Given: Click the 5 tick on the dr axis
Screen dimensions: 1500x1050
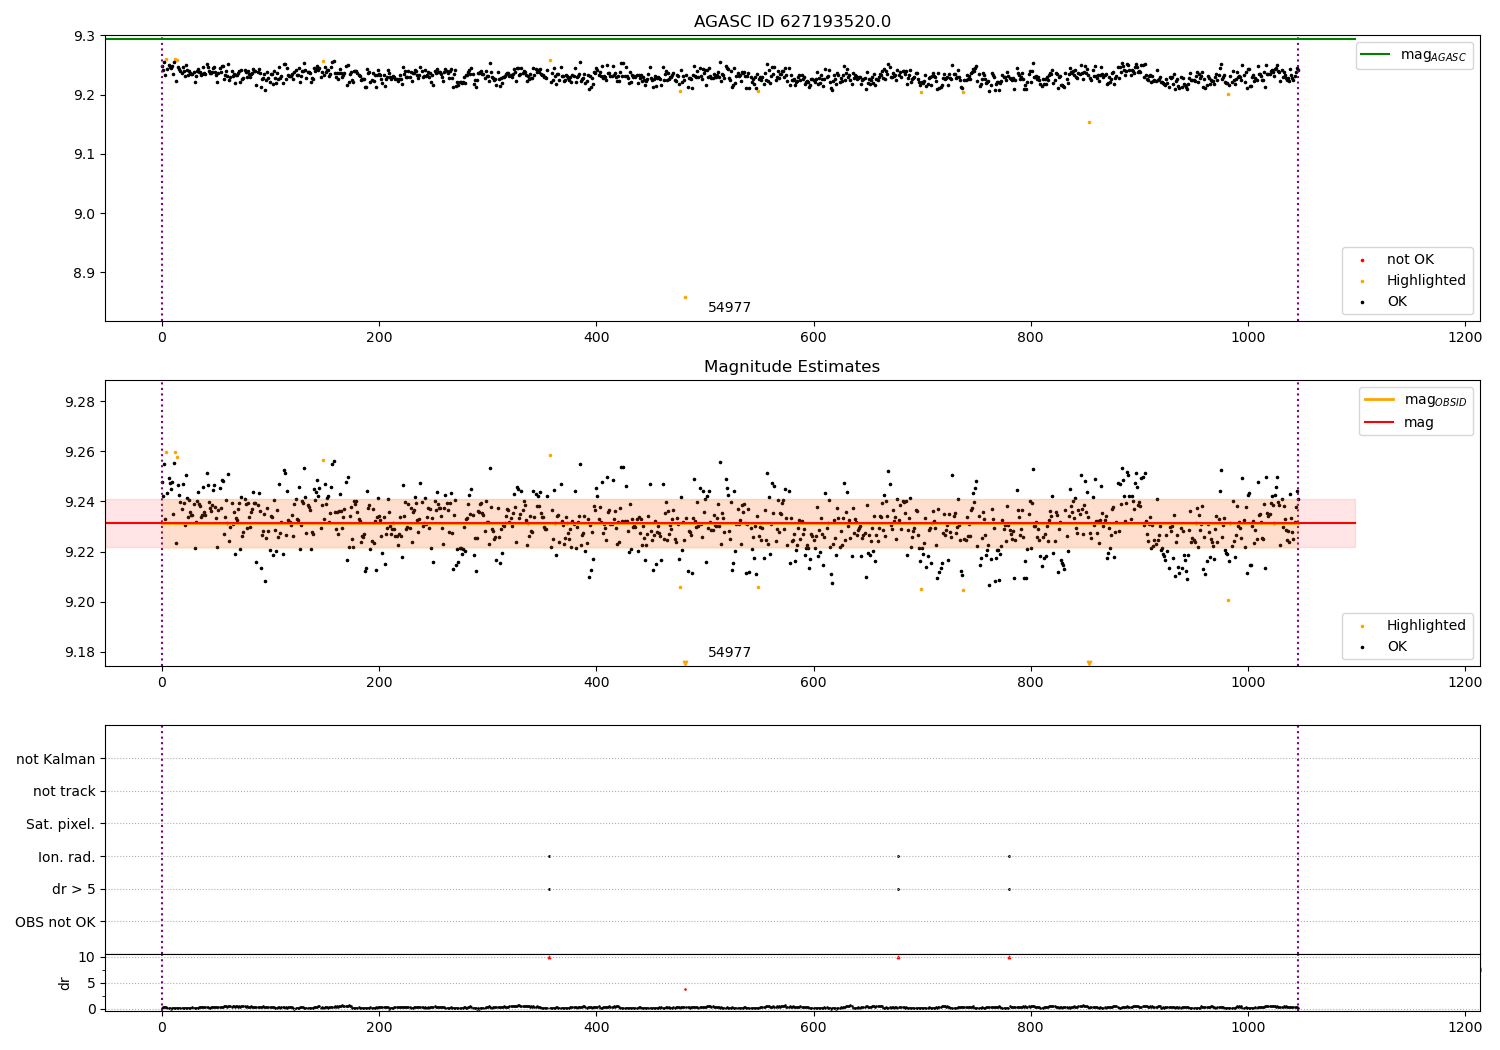Looking at the screenshot, I should pos(92,983).
